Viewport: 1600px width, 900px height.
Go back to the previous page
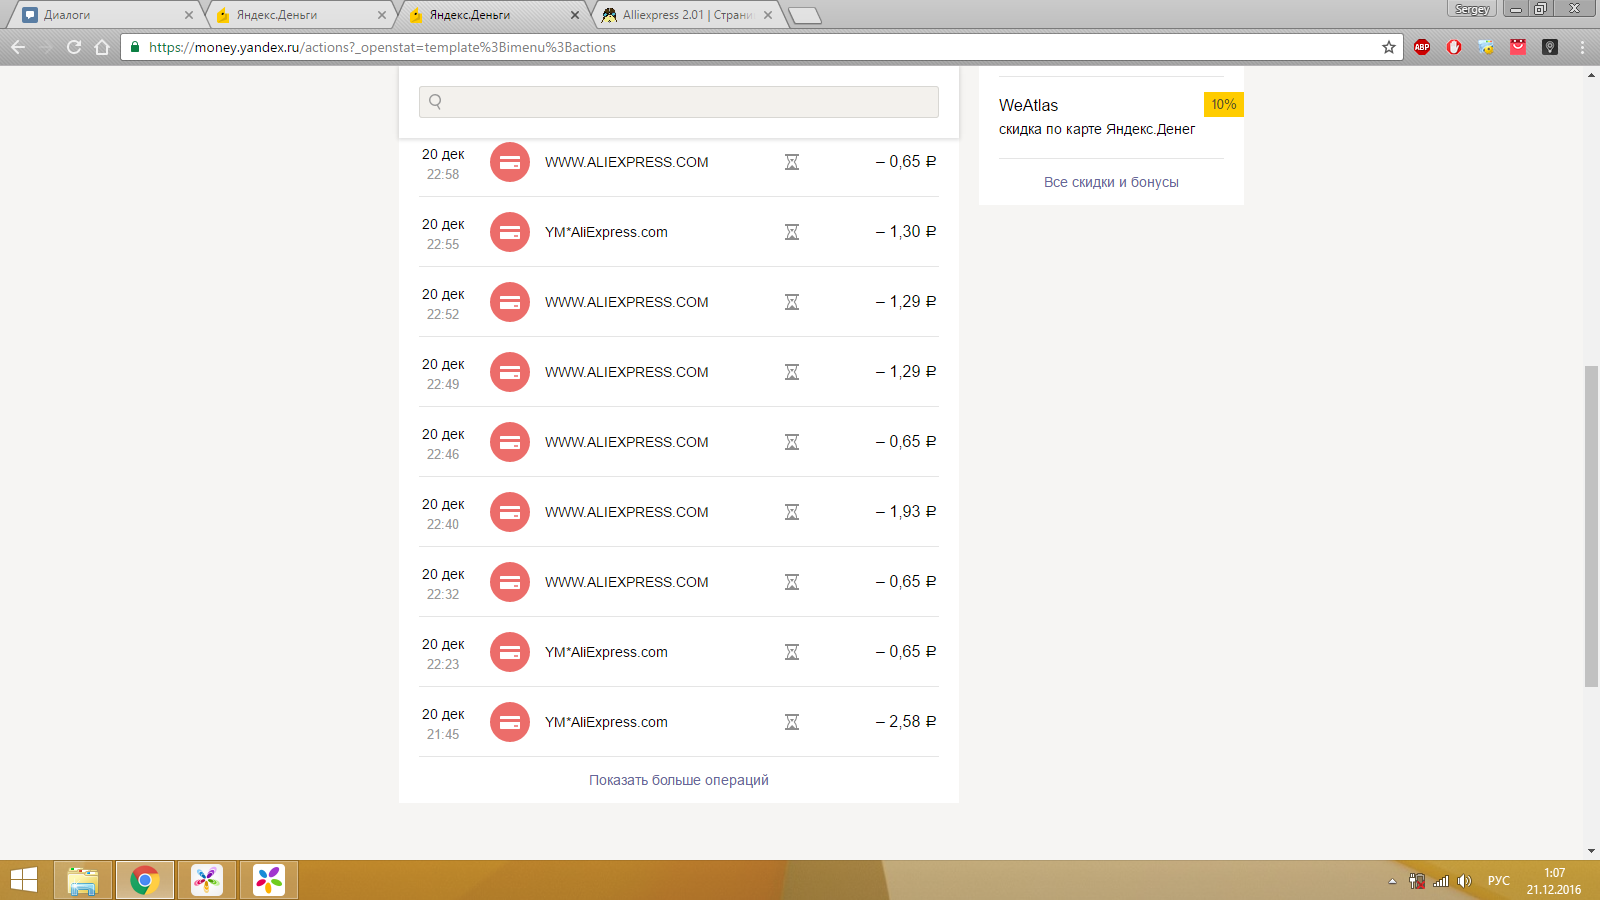18,47
